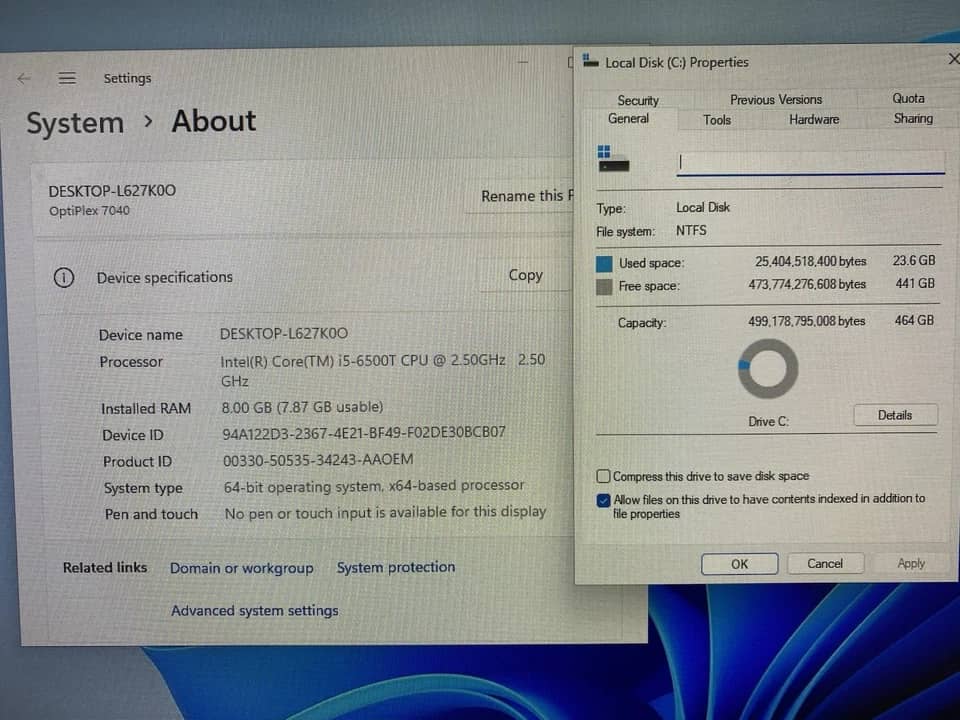Collapse the Device specifications section header
This screenshot has height=720, width=960.
click(304, 277)
